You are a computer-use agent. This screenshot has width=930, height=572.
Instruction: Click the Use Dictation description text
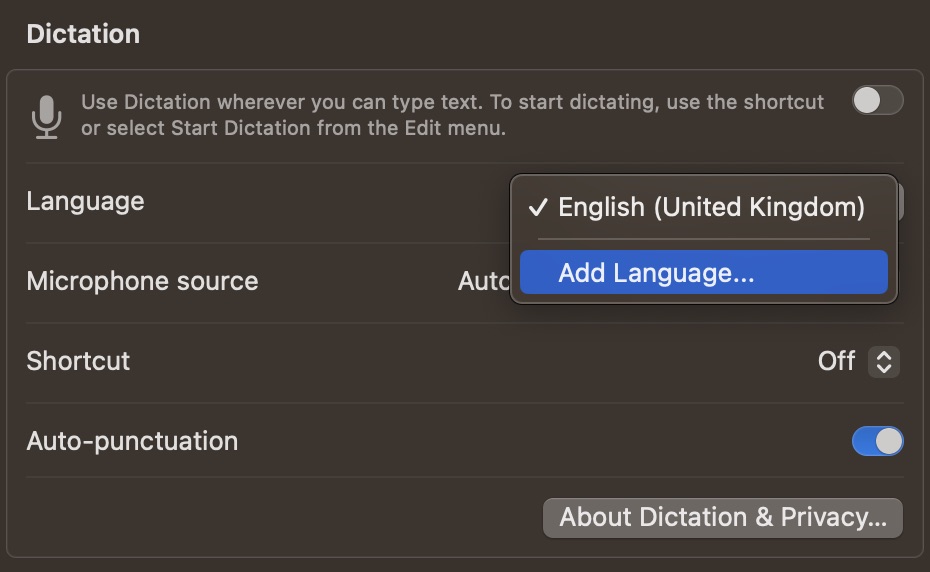[453, 115]
